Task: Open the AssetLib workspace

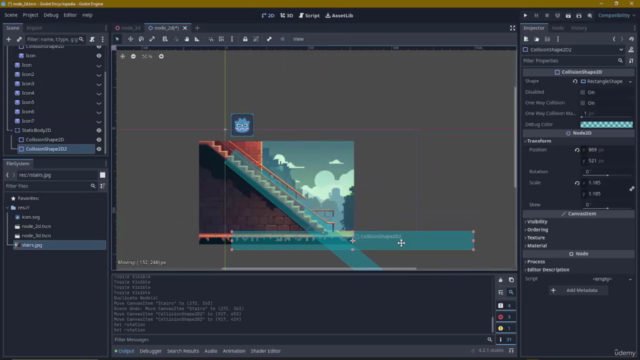Action: click(339, 16)
